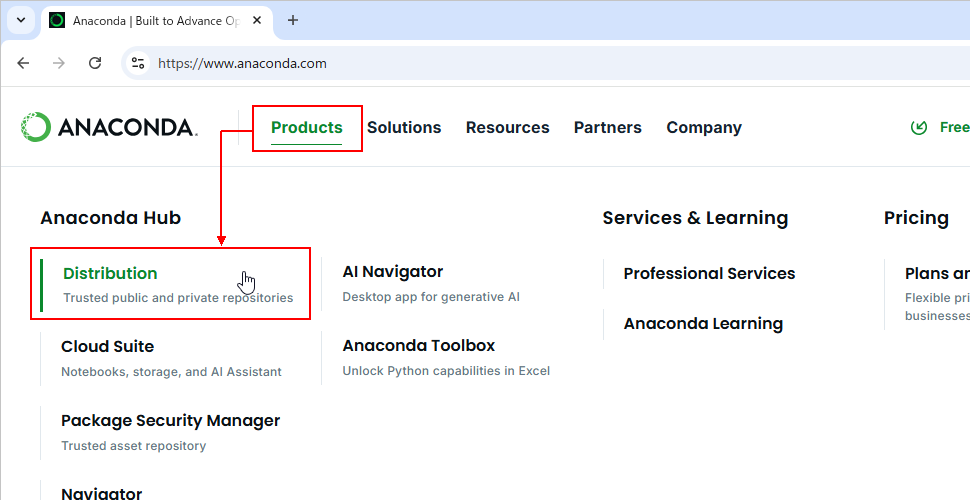
Task: Open the Partners menu
Action: [x=607, y=127]
